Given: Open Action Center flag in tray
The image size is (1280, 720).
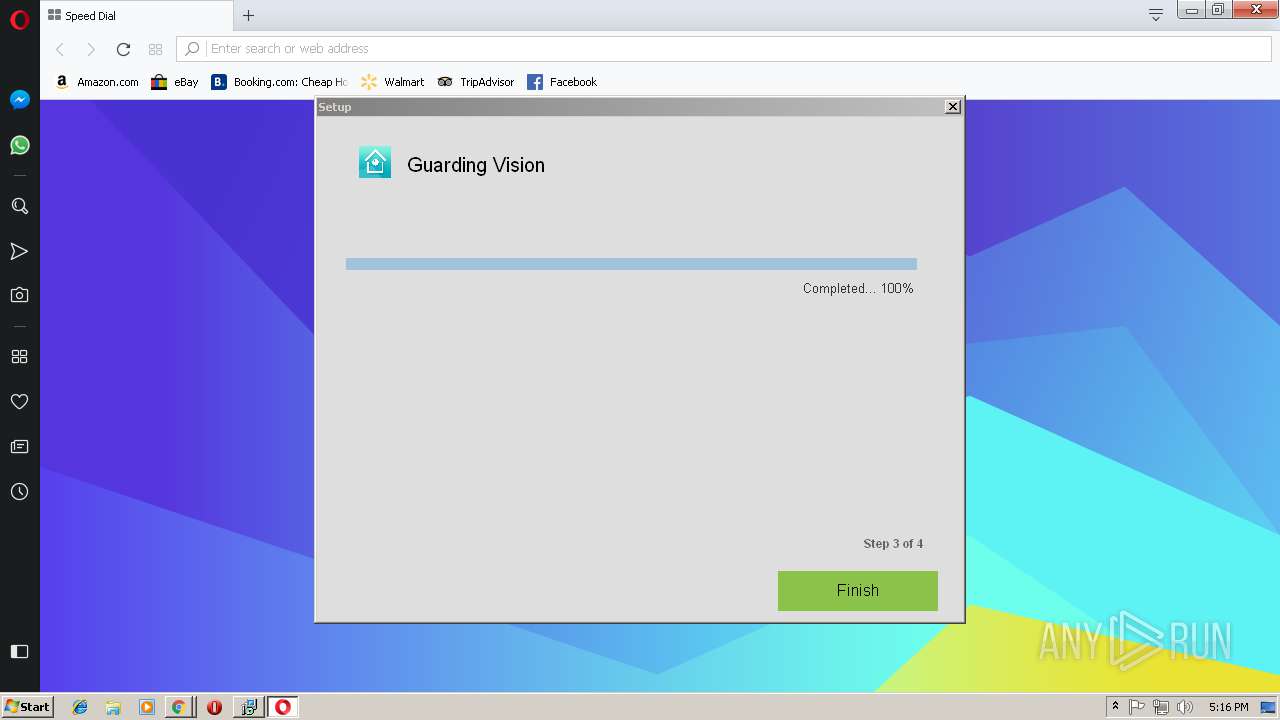Looking at the screenshot, I should coord(1137,707).
